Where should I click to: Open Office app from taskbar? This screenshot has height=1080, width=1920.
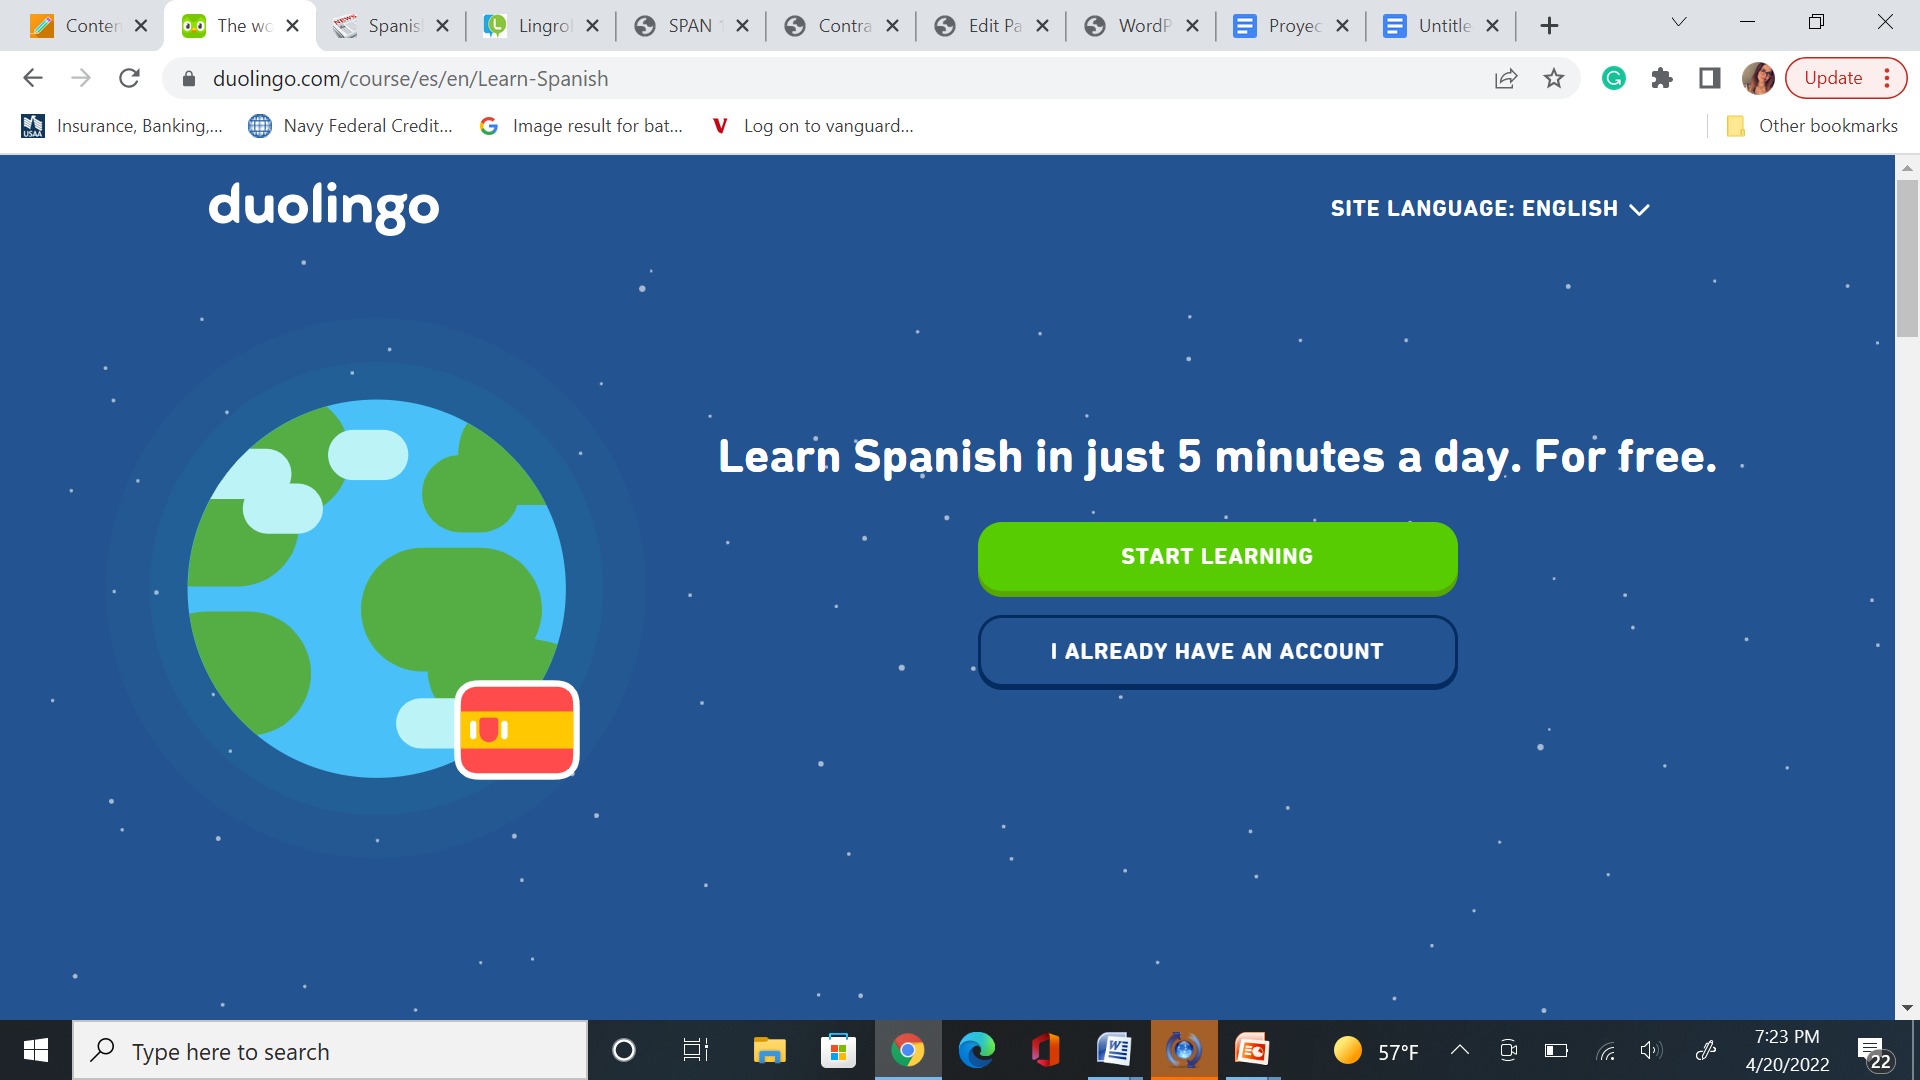pos(1045,1050)
